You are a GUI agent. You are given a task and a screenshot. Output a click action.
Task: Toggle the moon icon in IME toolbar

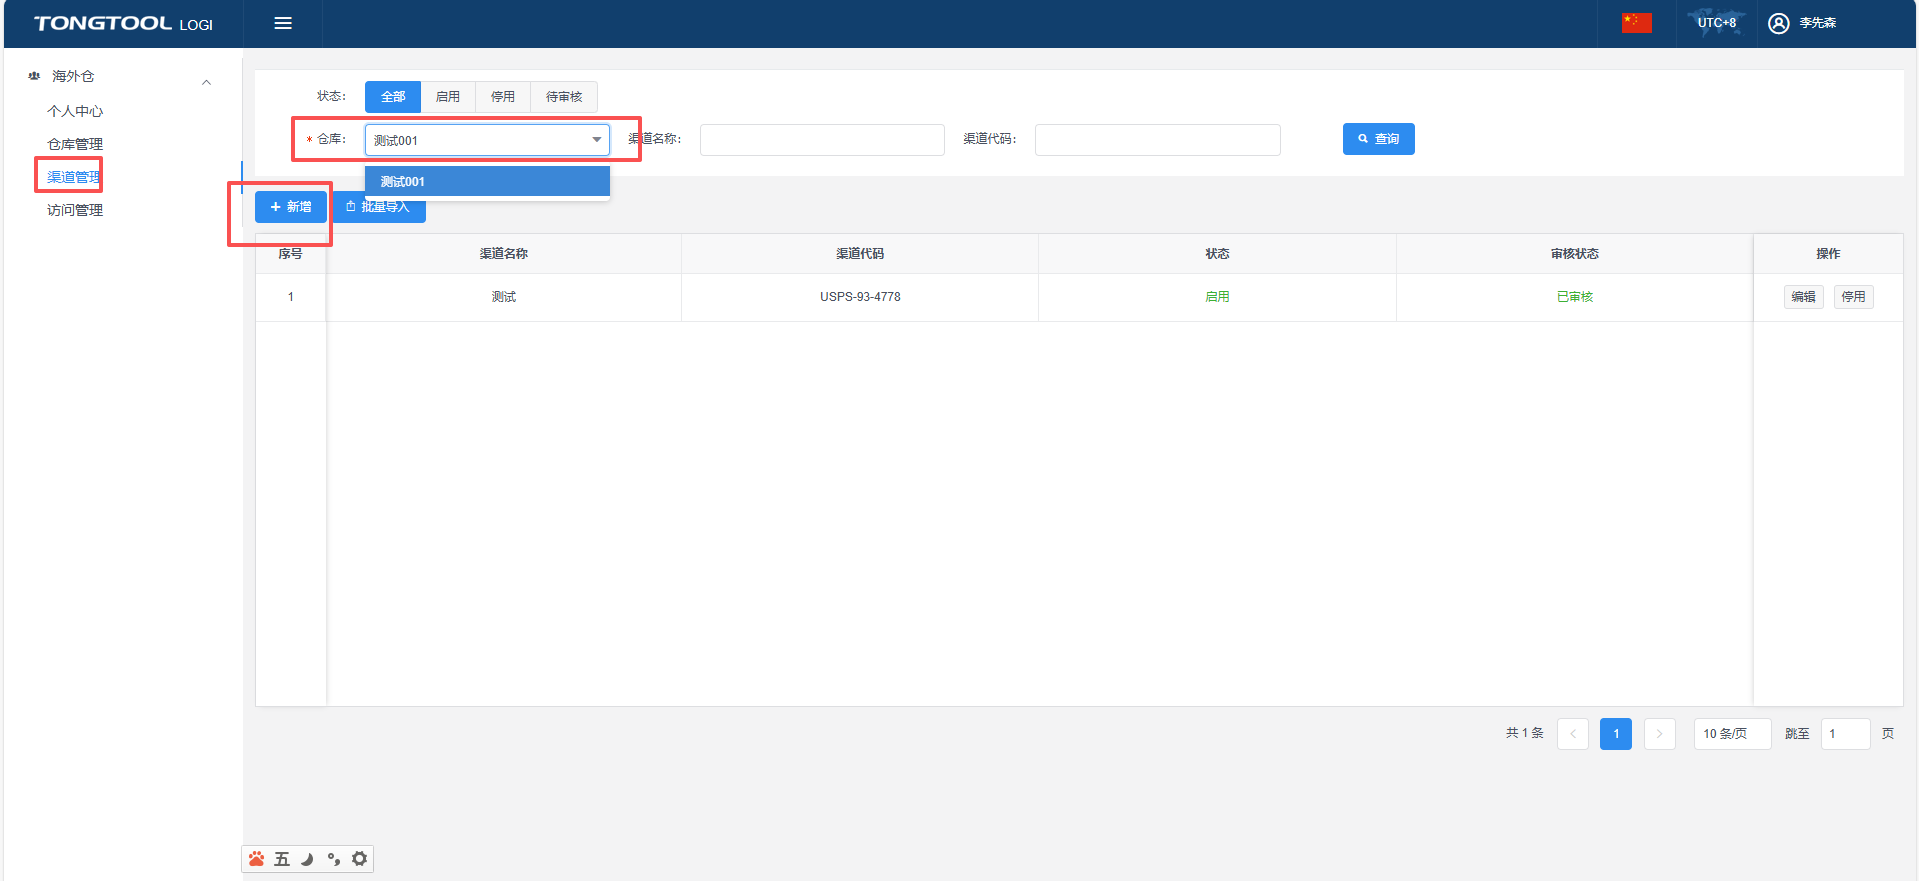pyautogui.click(x=308, y=859)
